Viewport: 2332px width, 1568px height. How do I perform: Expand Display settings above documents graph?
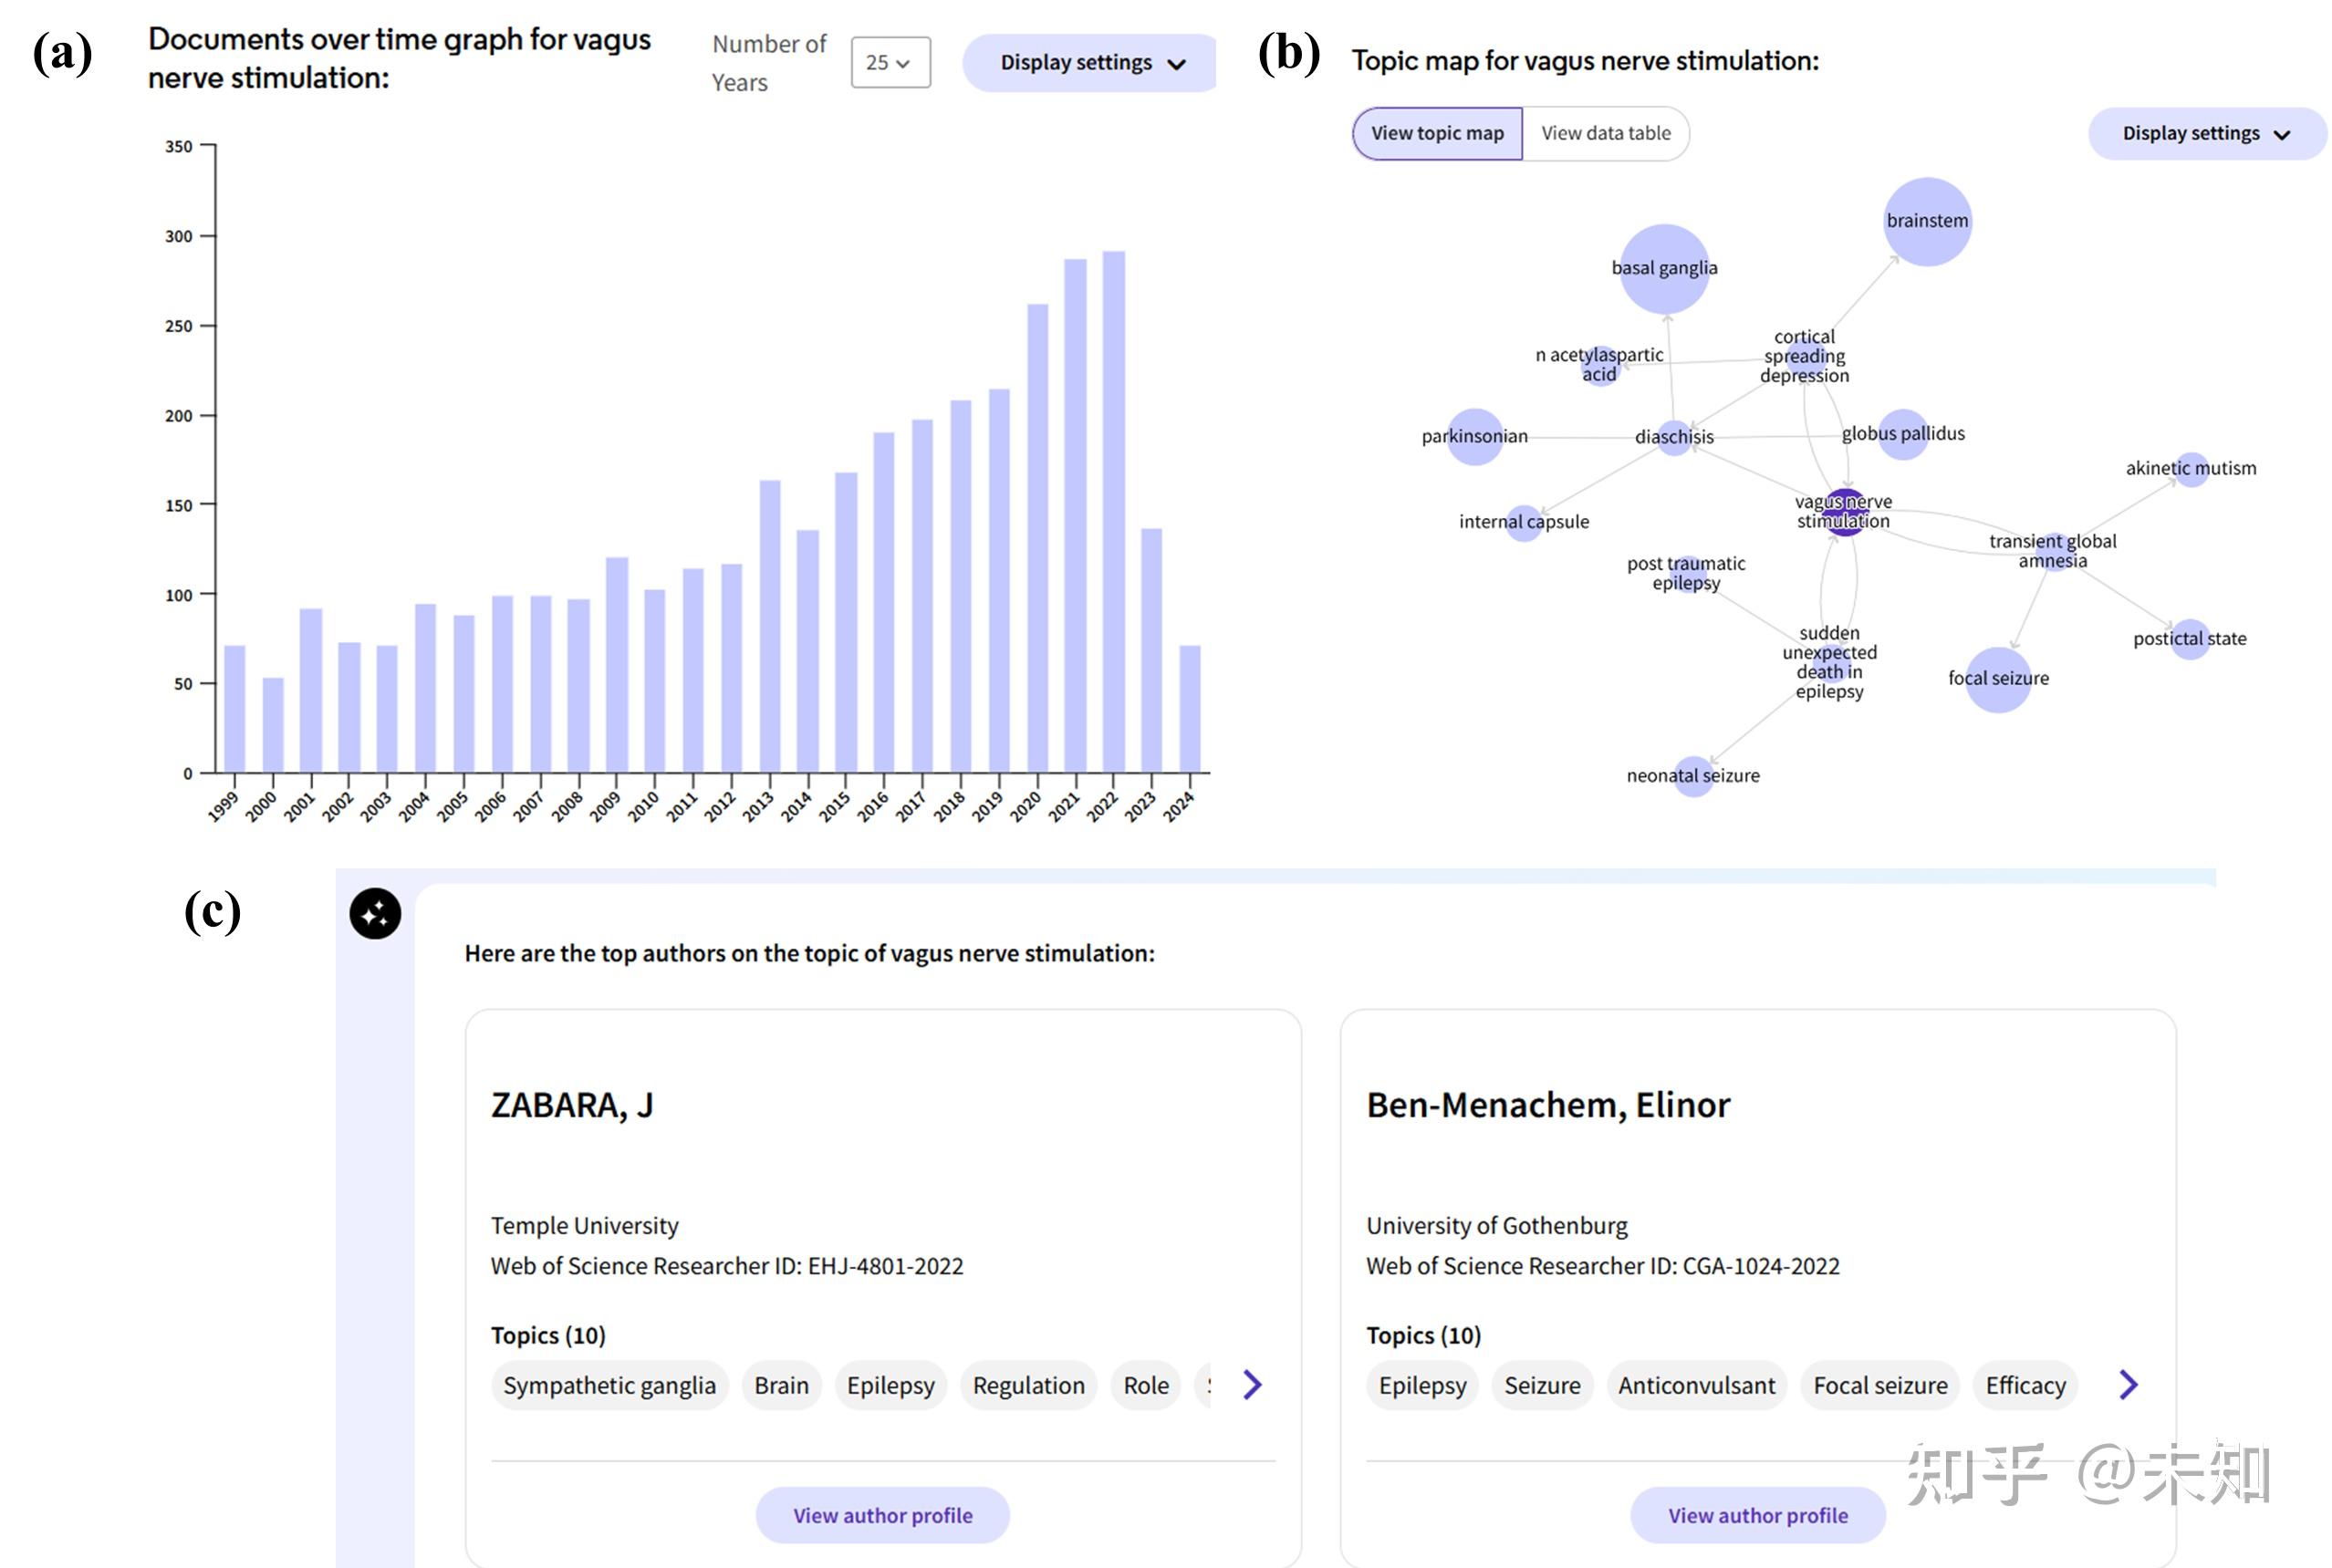click(1090, 63)
